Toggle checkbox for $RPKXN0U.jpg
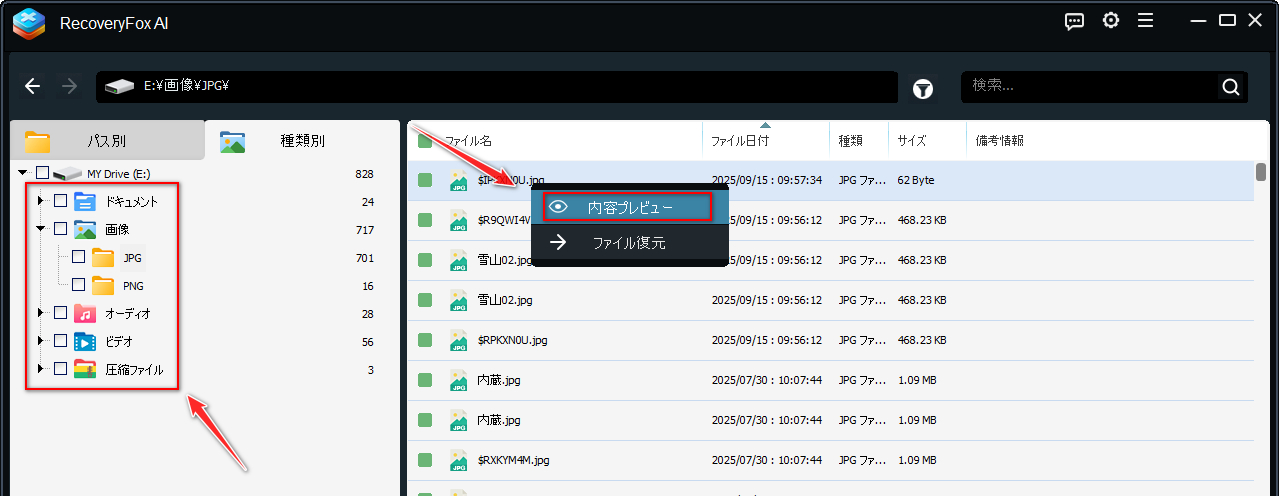This screenshot has width=1279, height=496. pyautogui.click(x=425, y=340)
